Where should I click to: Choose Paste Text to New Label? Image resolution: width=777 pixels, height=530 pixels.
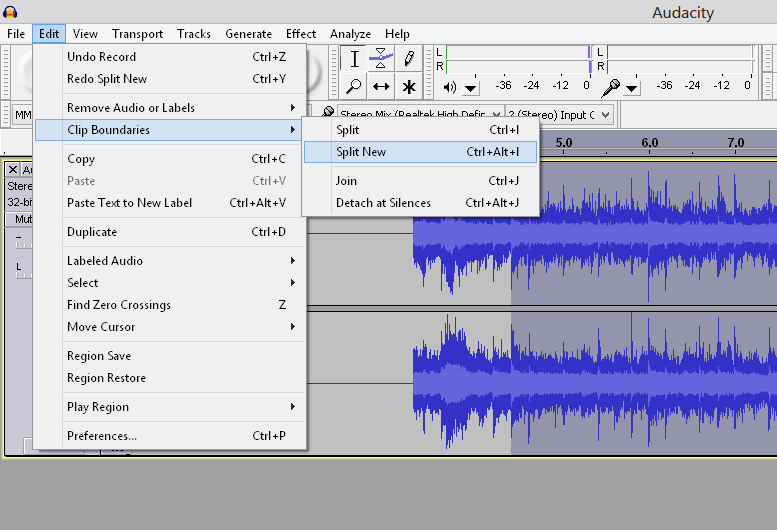pyautogui.click(x=169, y=203)
